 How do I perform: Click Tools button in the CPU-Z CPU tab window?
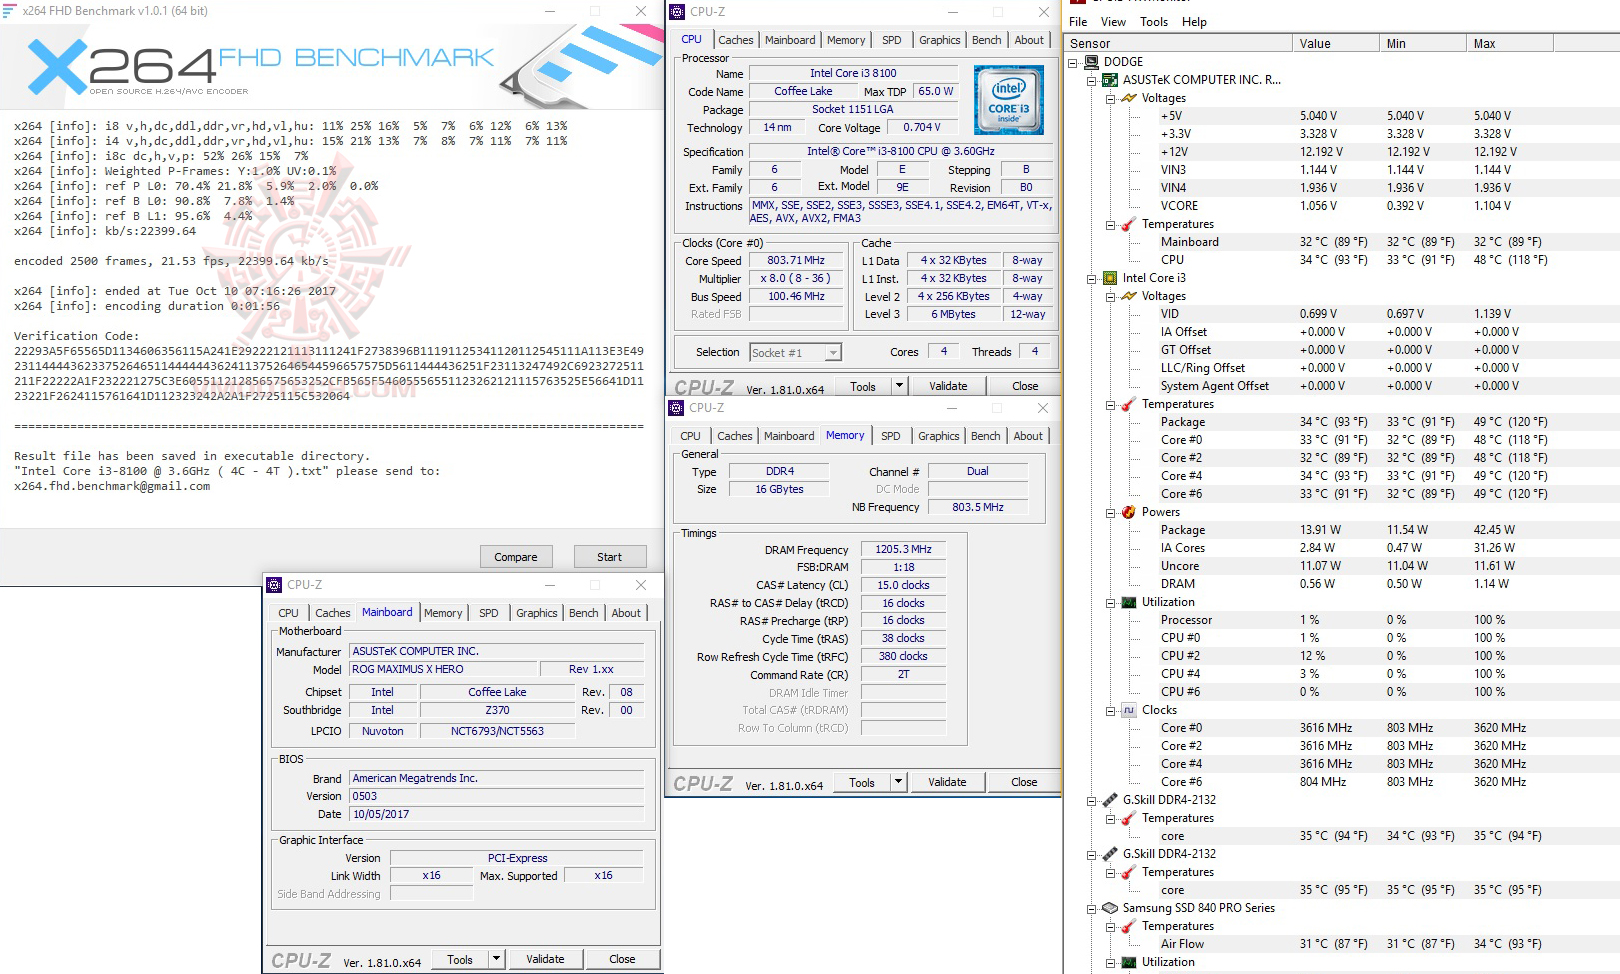(862, 386)
